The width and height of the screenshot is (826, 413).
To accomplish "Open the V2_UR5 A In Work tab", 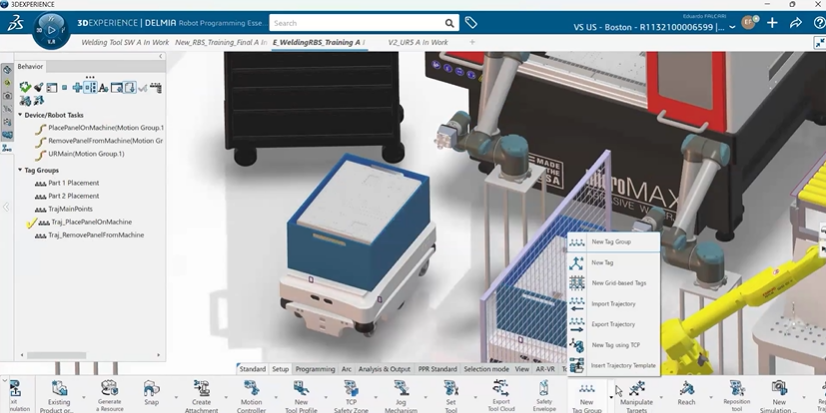I will (x=418, y=42).
